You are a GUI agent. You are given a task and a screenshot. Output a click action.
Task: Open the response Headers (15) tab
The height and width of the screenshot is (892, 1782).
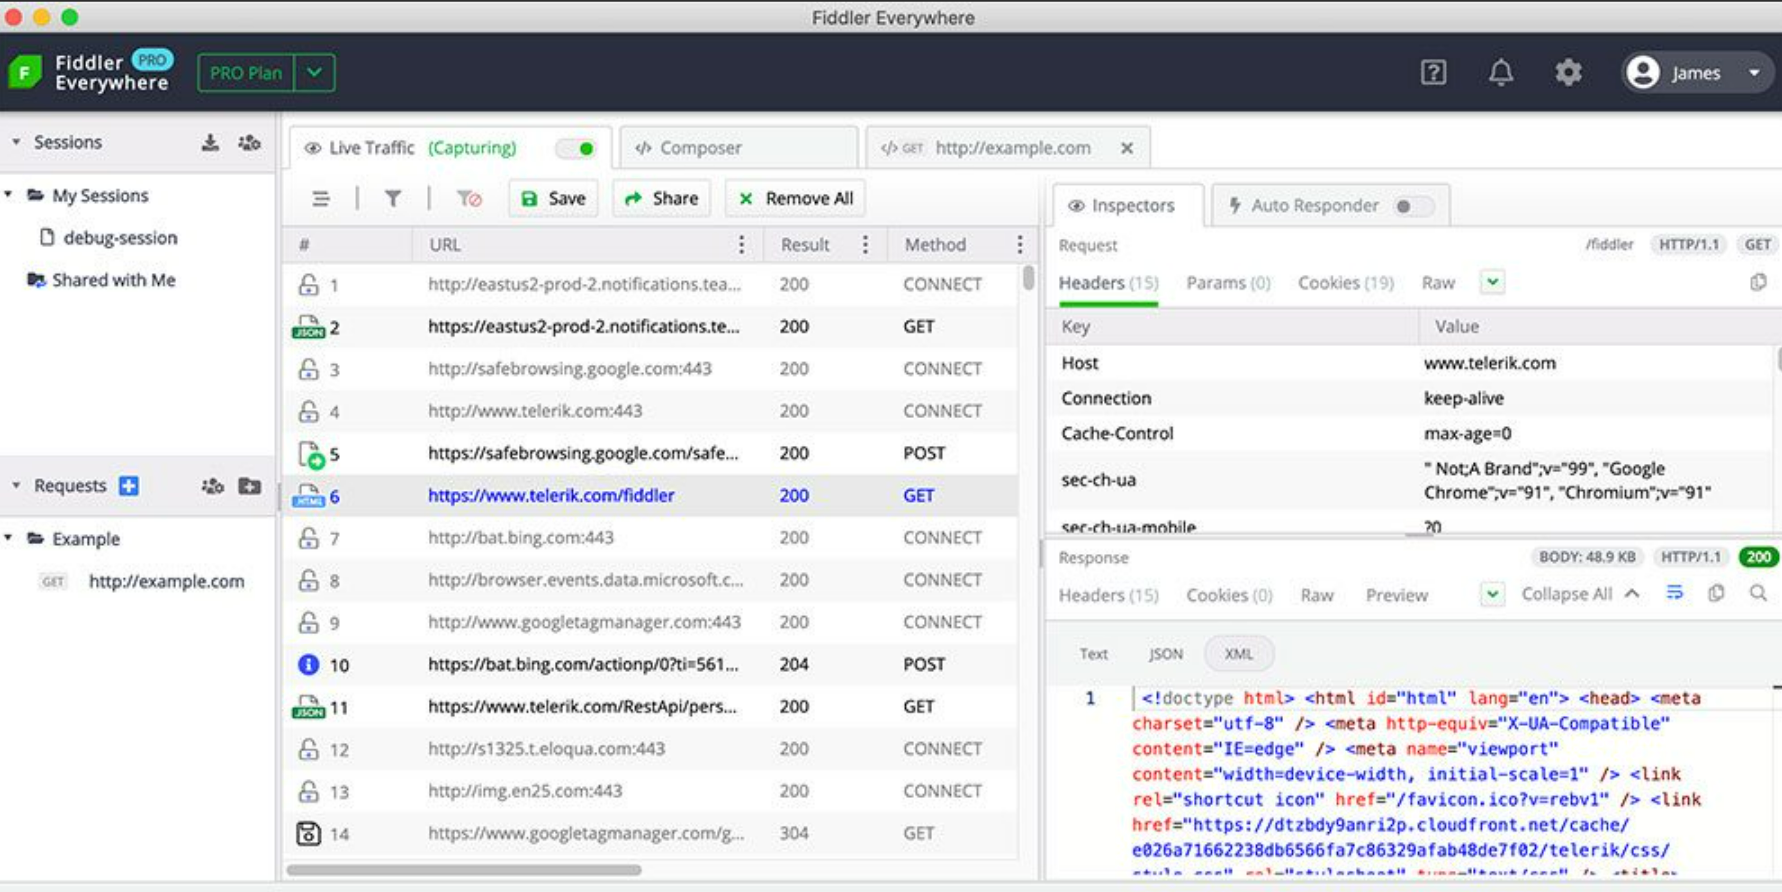pyautogui.click(x=1108, y=595)
